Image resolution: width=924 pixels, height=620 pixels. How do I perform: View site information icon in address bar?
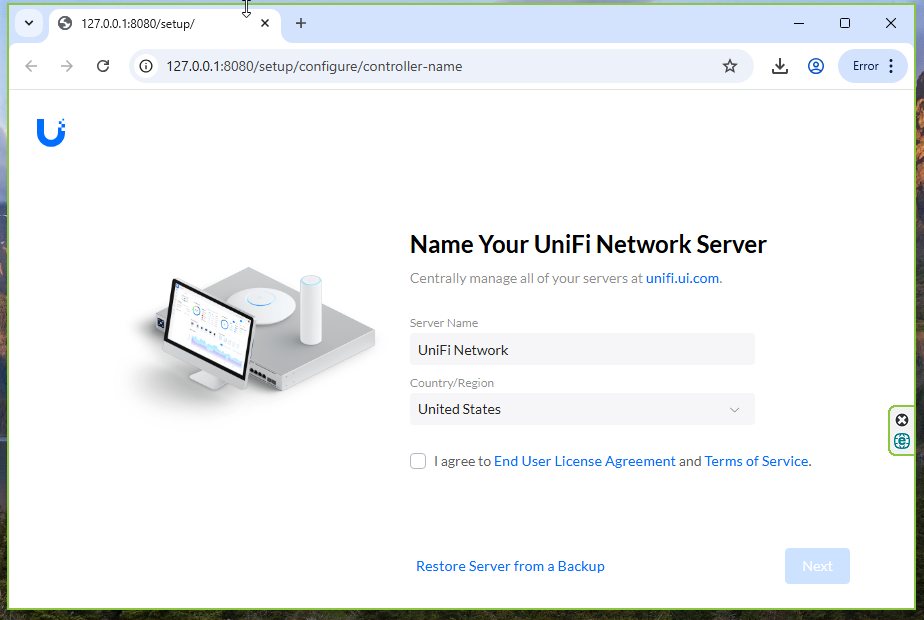[146, 66]
